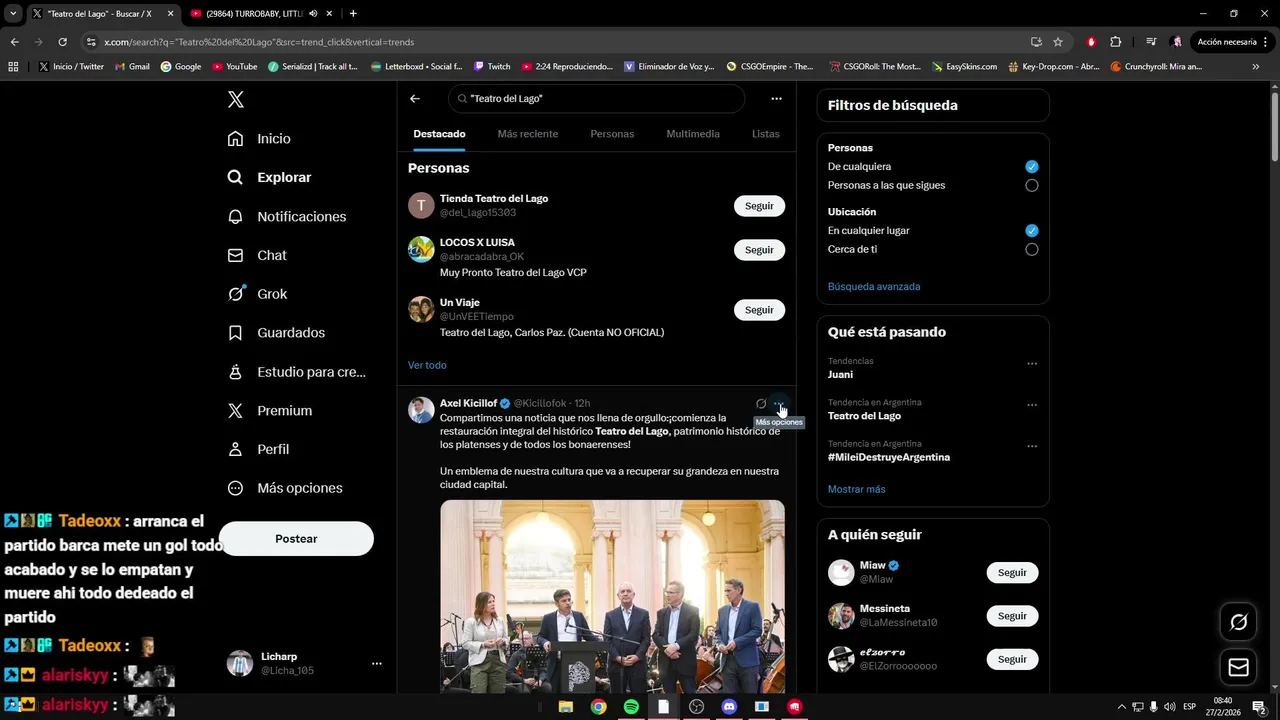Open options for Teatro del Lago trend
This screenshot has height=720, width=1280.
(1032, 405)
